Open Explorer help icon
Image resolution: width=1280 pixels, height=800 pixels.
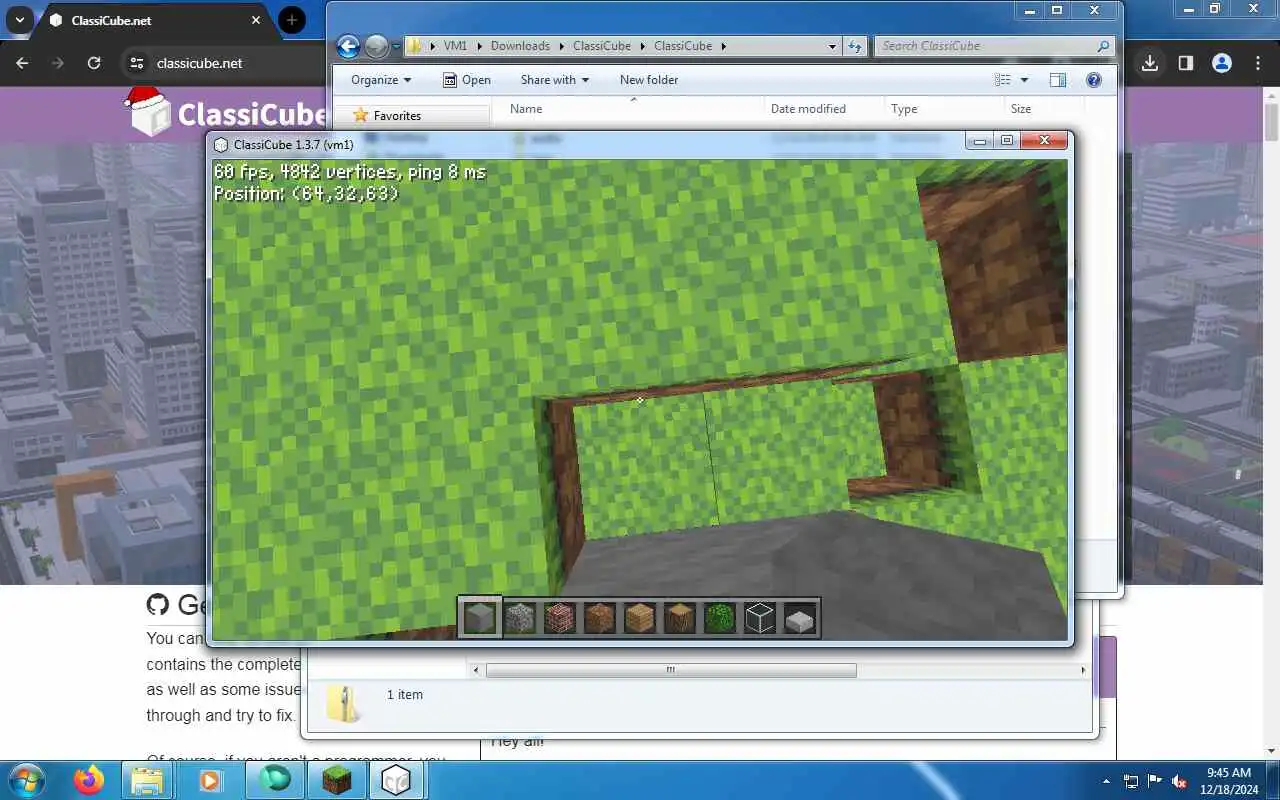(1093, 80)
